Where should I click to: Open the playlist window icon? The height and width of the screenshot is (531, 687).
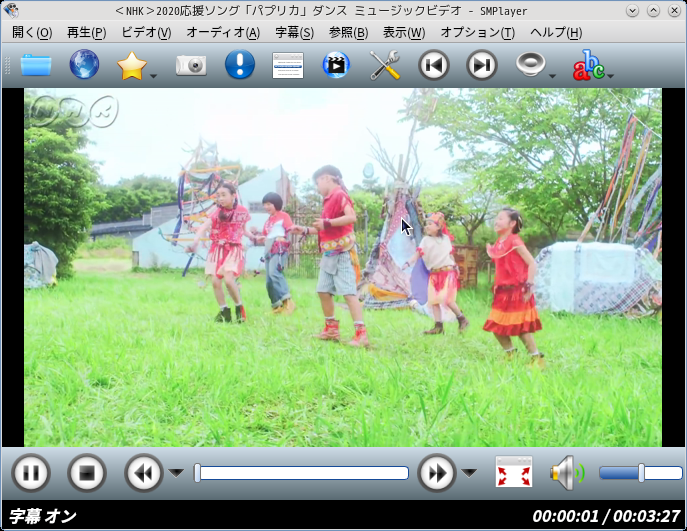(x=288, y=66)
